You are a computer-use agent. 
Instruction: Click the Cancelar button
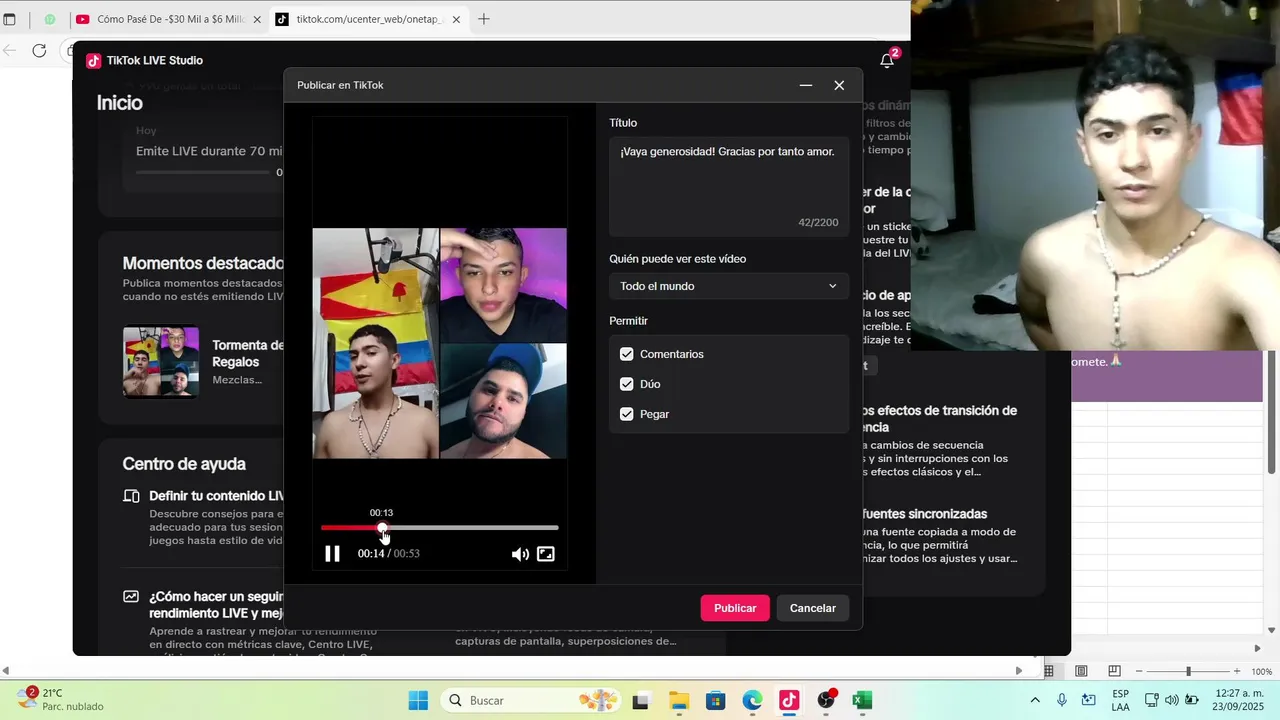point(813,608)
